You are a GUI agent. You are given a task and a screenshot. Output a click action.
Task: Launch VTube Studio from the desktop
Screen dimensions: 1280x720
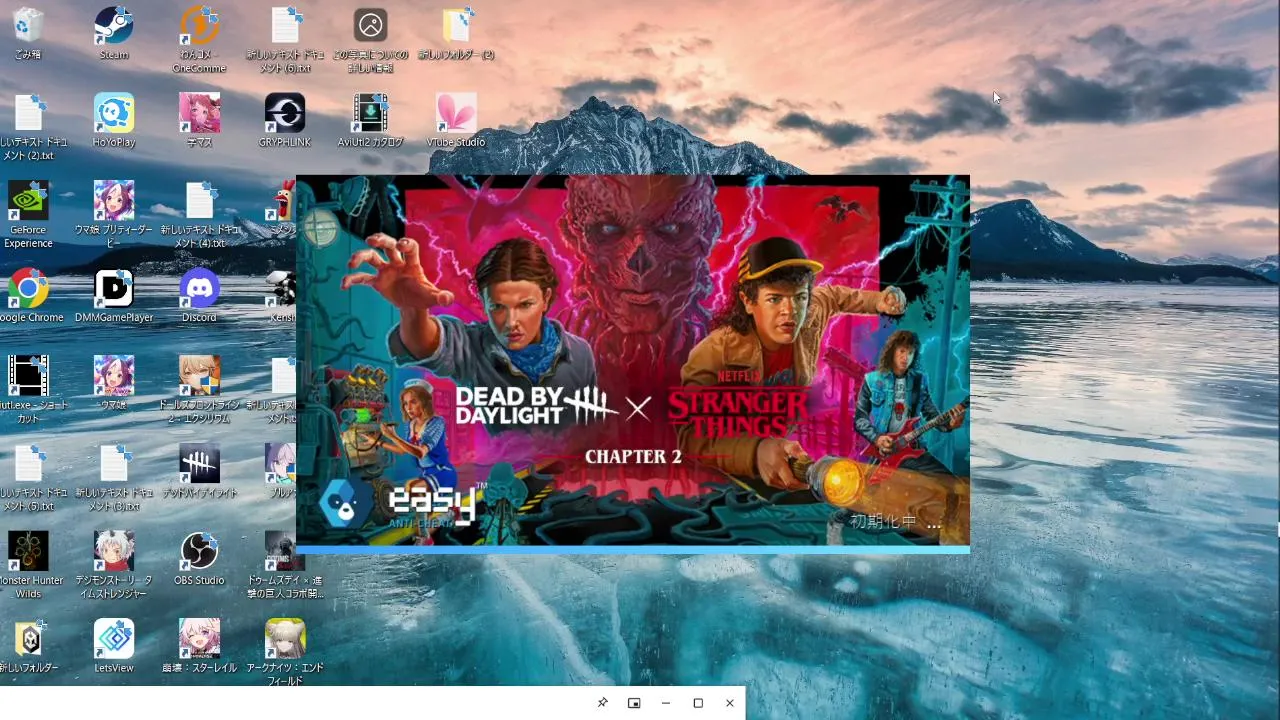click(456, 121)
